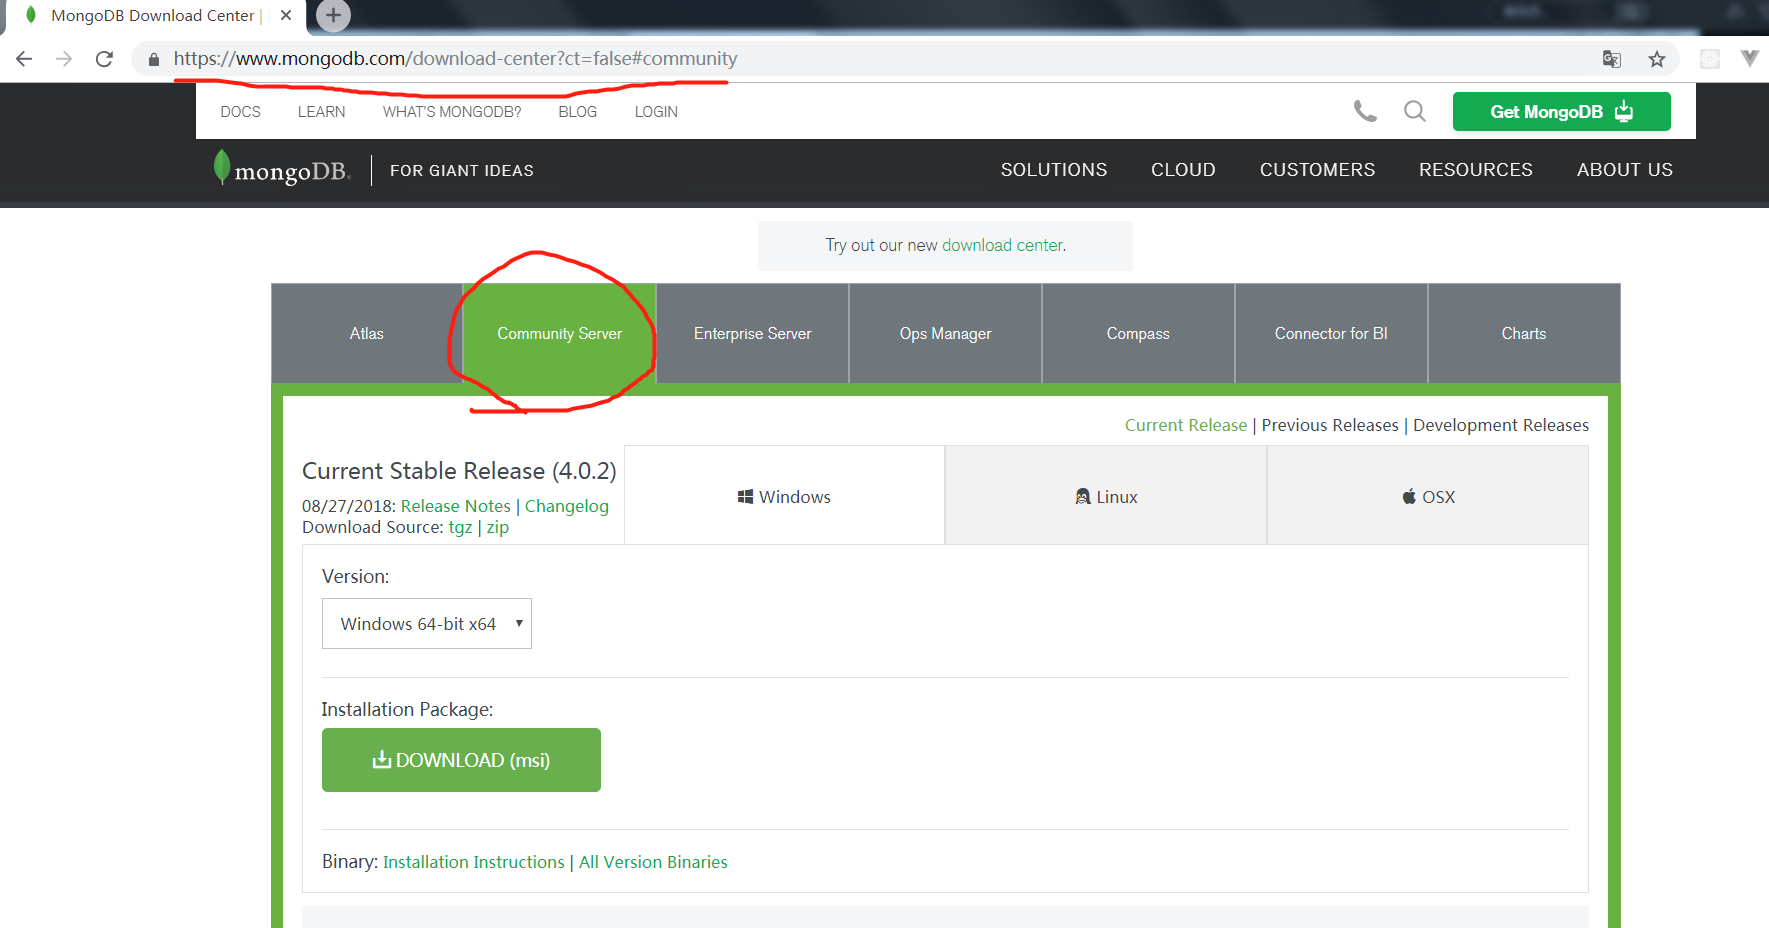Open Development Releases link
The image size is (1769, 928).
point(1501,425)
